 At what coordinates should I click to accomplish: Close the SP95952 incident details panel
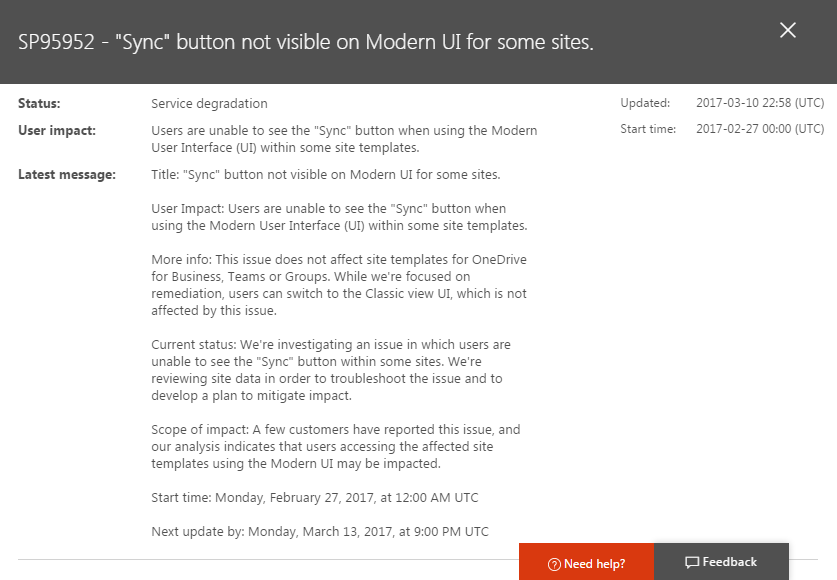(788, 30)
